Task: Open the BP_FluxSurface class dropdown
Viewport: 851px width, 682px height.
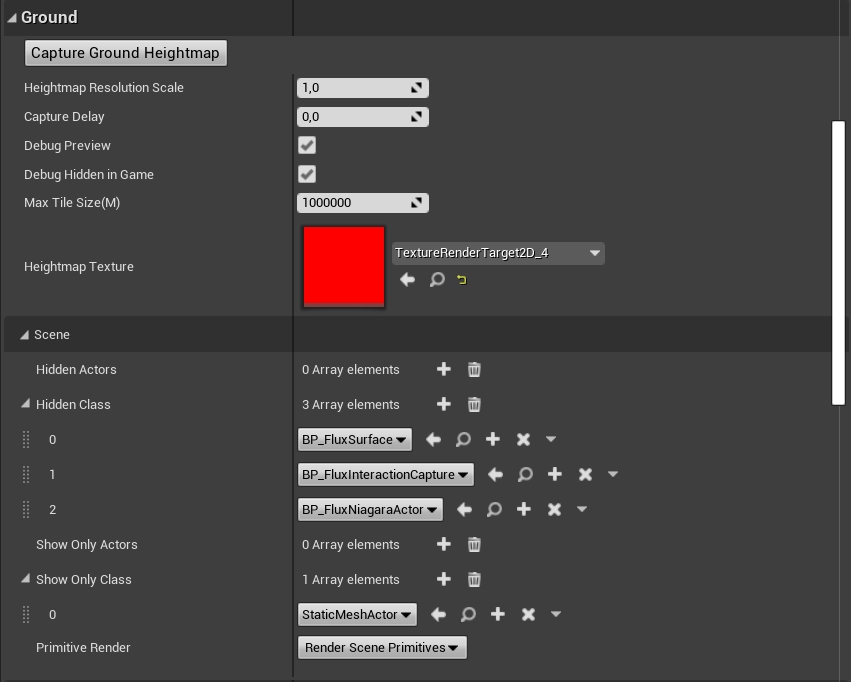Action: coord(354,439)
